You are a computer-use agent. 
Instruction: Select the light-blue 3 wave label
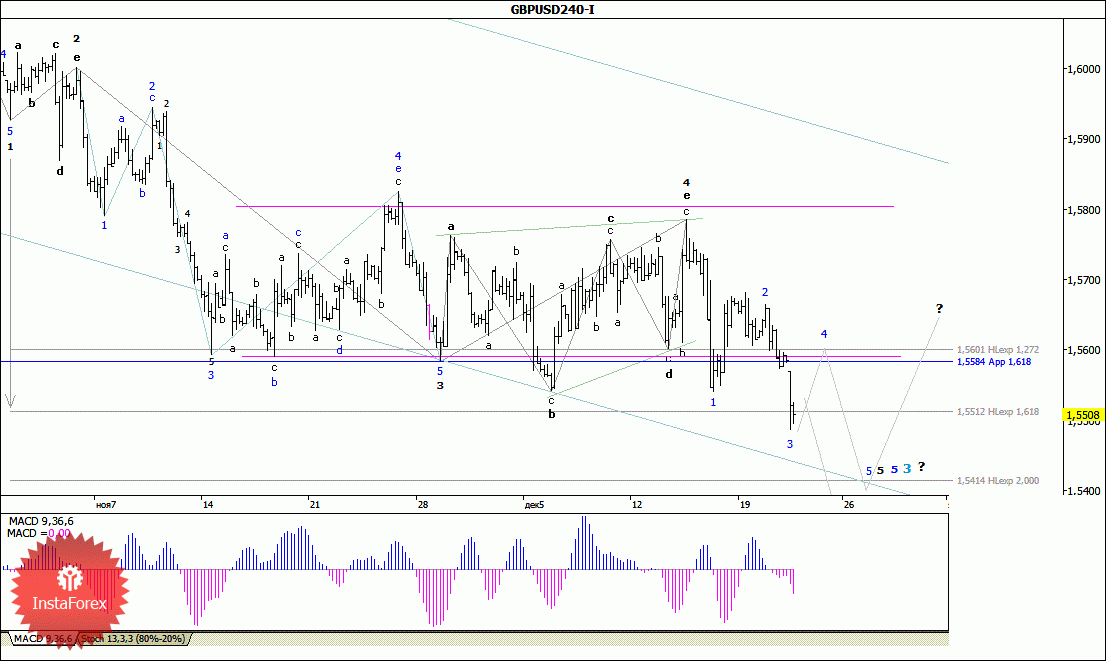[x=906, y=468]
